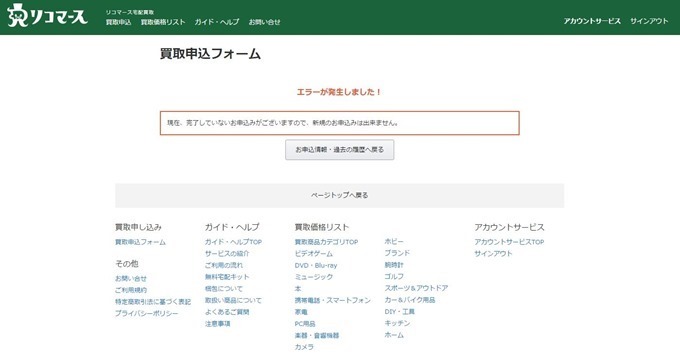Viewport: 680px width, 361px height.
Task: Click お申込情報・過去の履歴へ戻る button
Action: 340,150
